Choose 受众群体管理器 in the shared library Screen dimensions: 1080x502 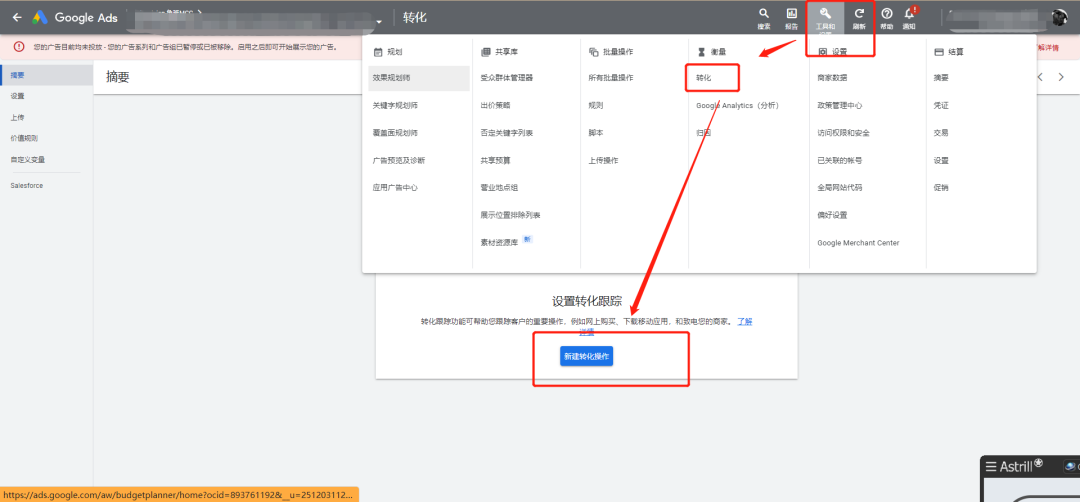coord(506,77)
